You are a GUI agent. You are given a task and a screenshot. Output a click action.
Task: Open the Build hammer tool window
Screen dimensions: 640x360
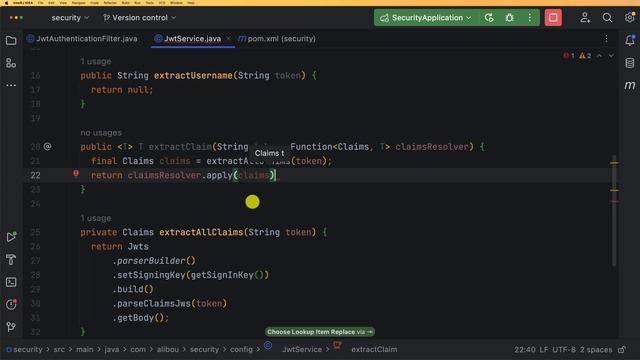(11, 259)
